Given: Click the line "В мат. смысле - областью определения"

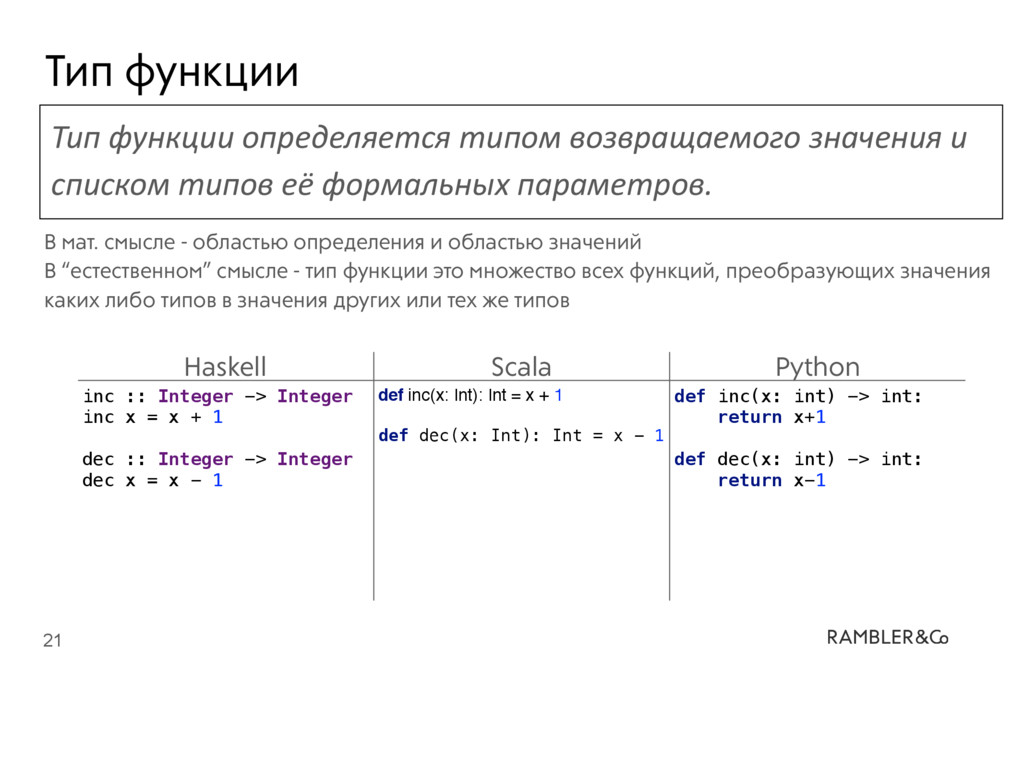Looking at the screenshot, I should [x=343, y=242].
